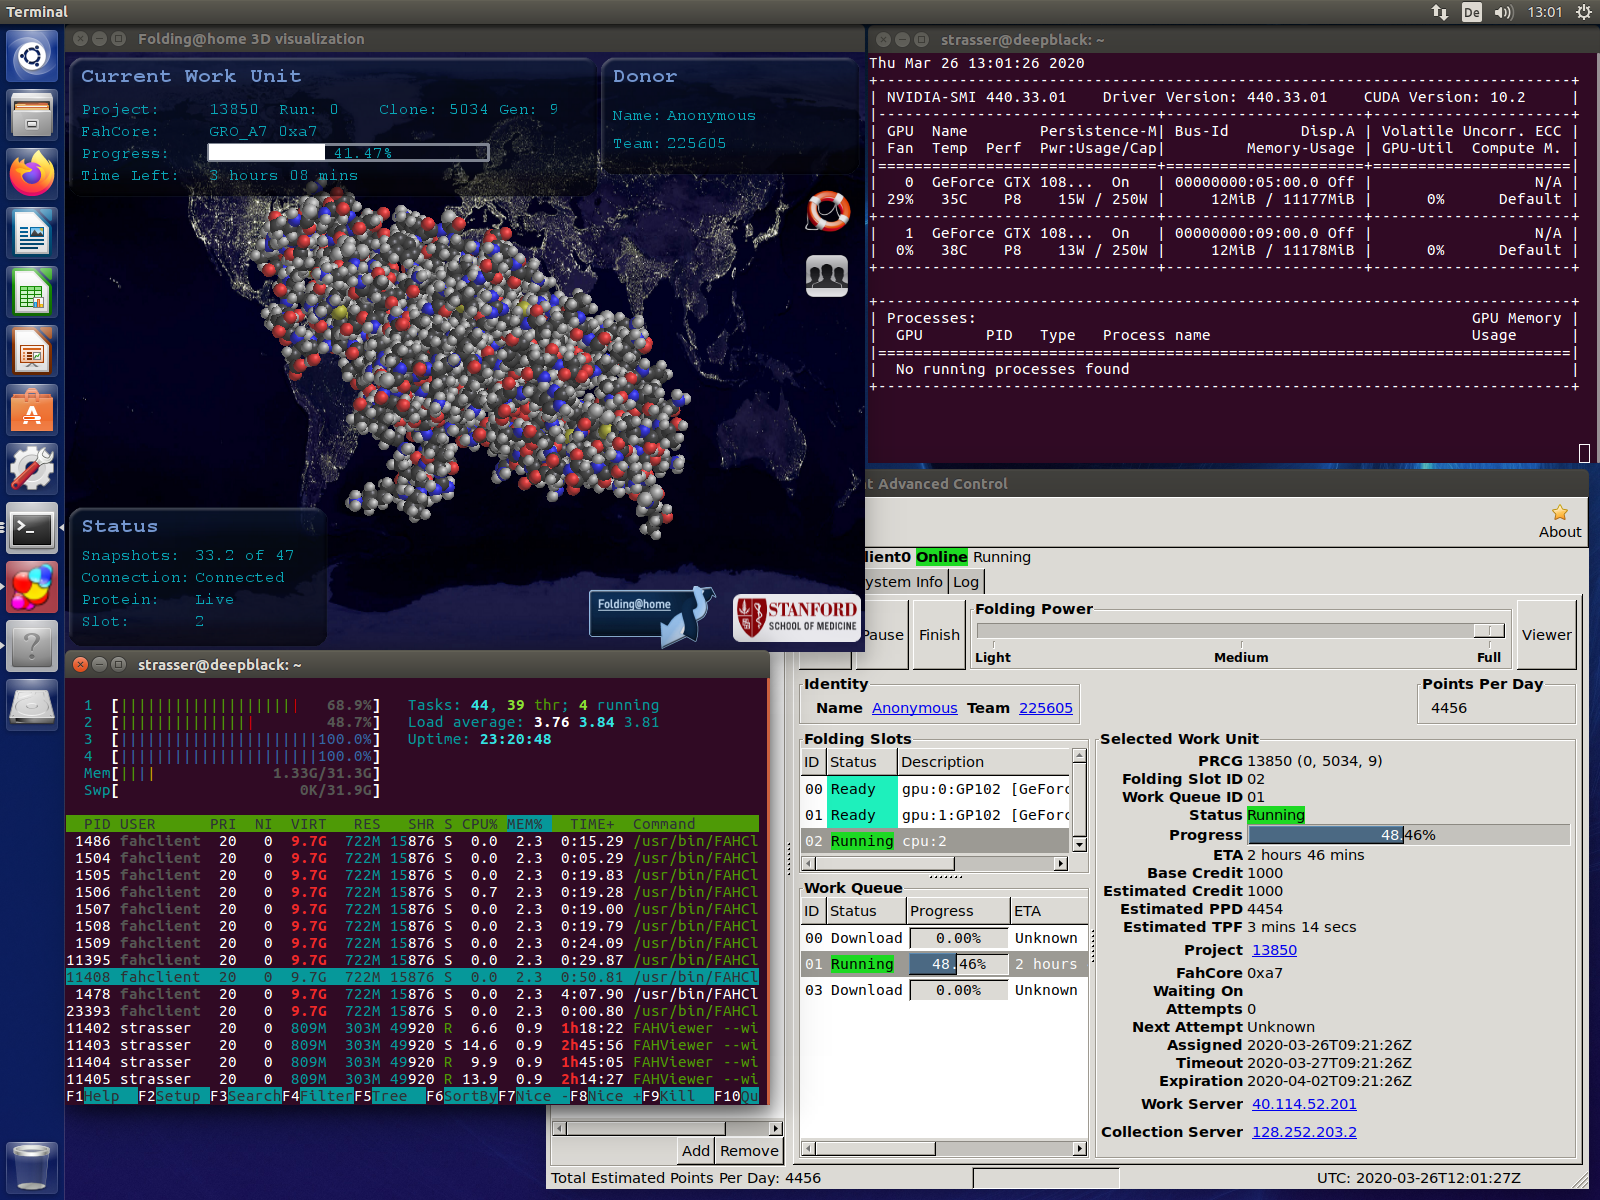Screen dimensions: 1600x1200
Task: Select work queue 03 Download row
Action: coord(945,990)
